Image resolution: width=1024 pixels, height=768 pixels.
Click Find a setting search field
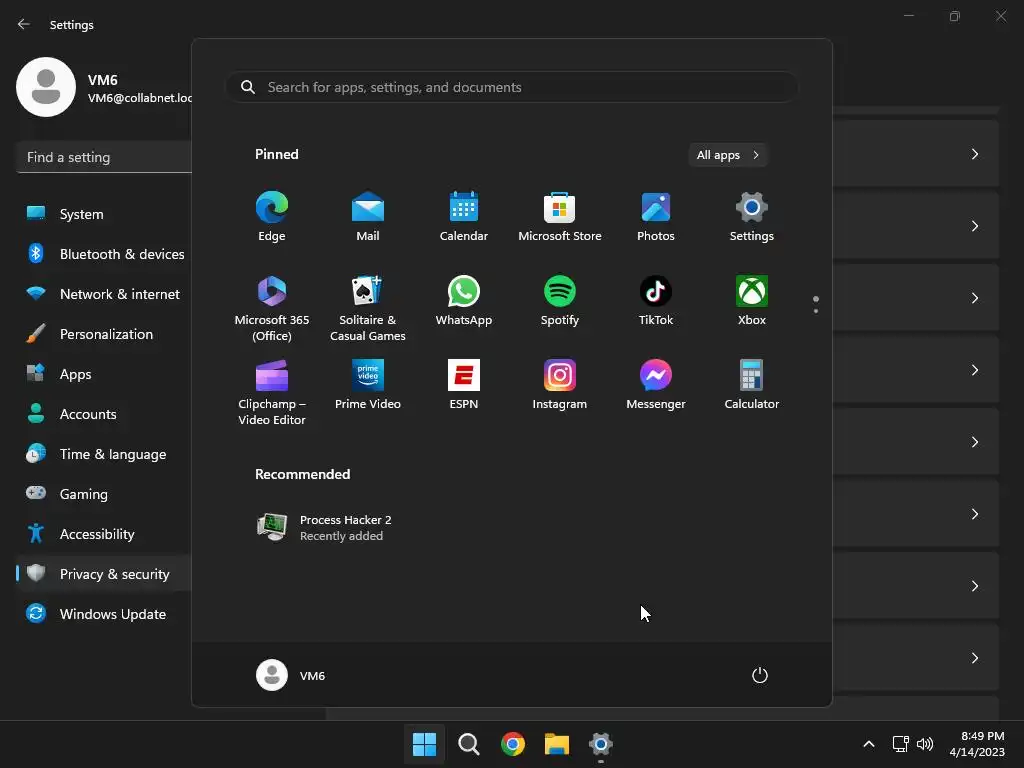click(x=104, y=157)
